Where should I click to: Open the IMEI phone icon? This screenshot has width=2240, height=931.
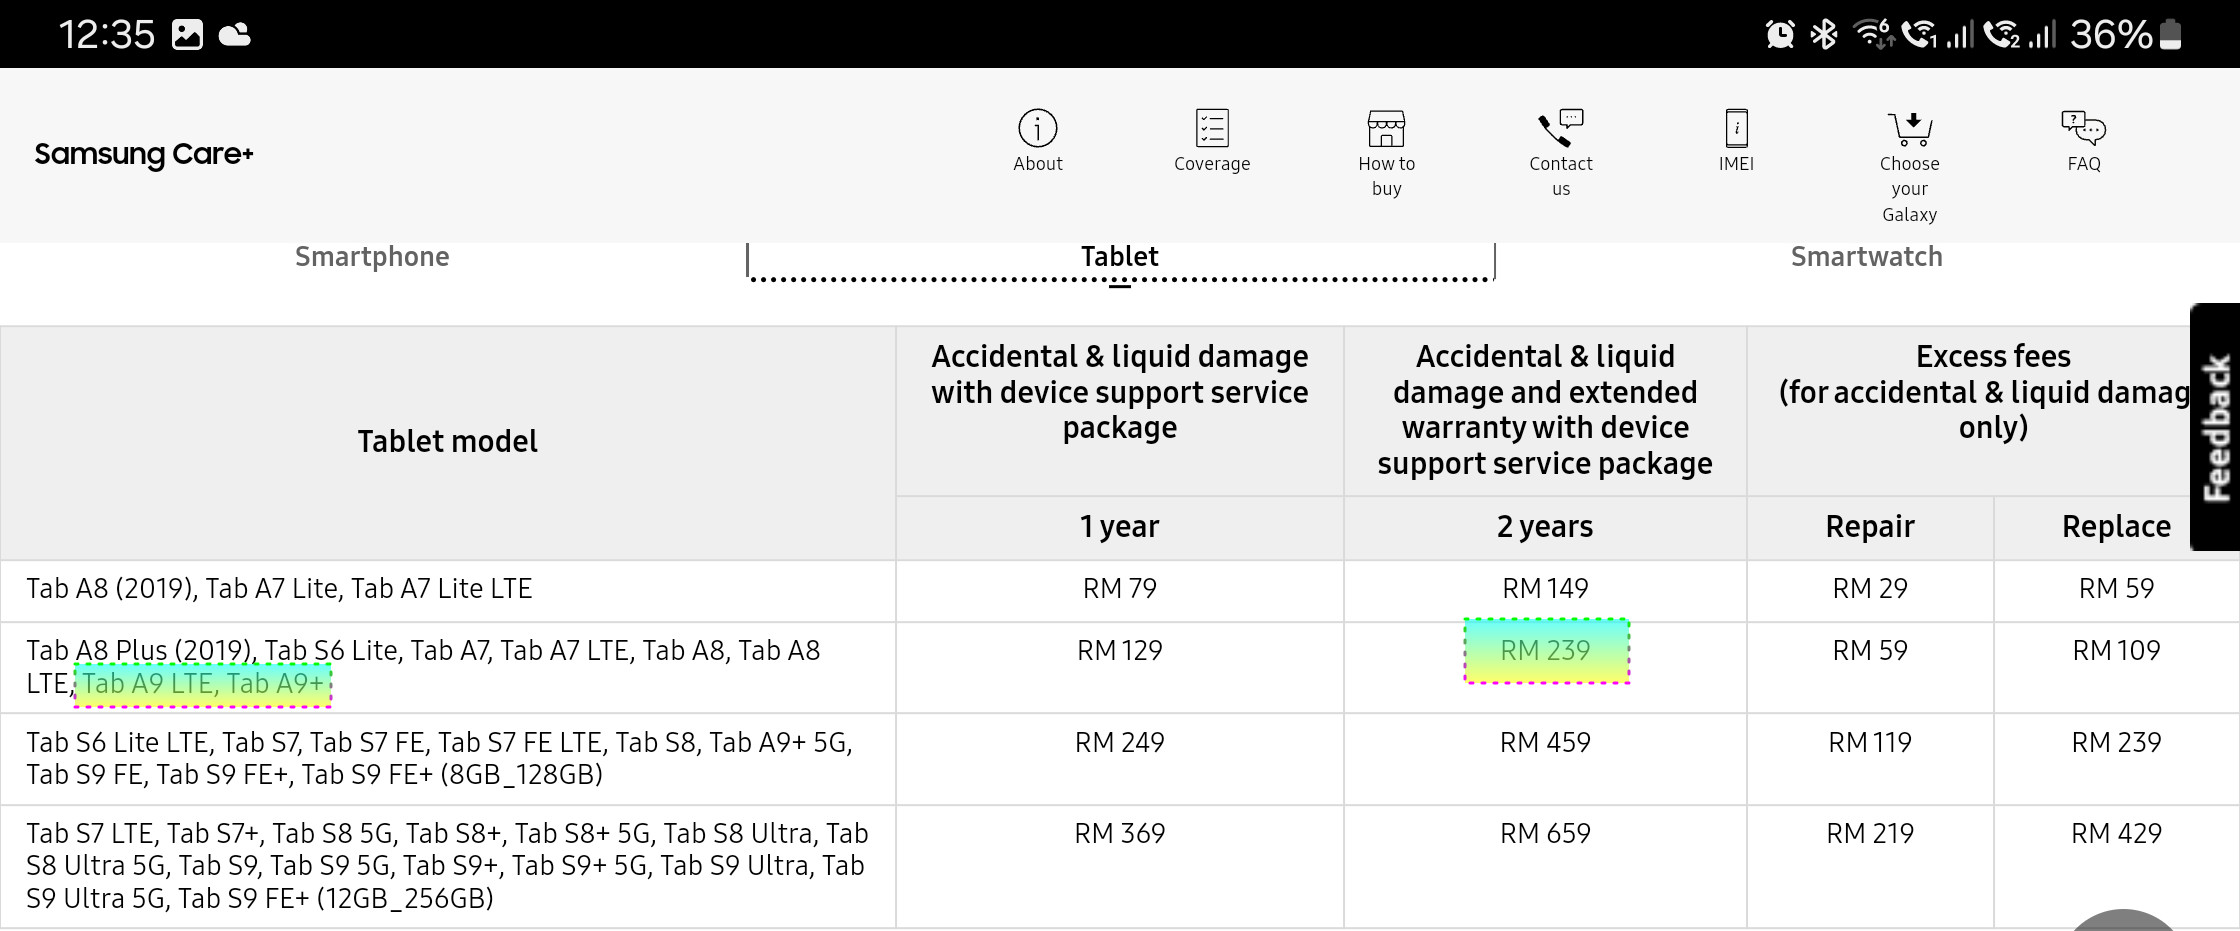[x=1736, y=128]
